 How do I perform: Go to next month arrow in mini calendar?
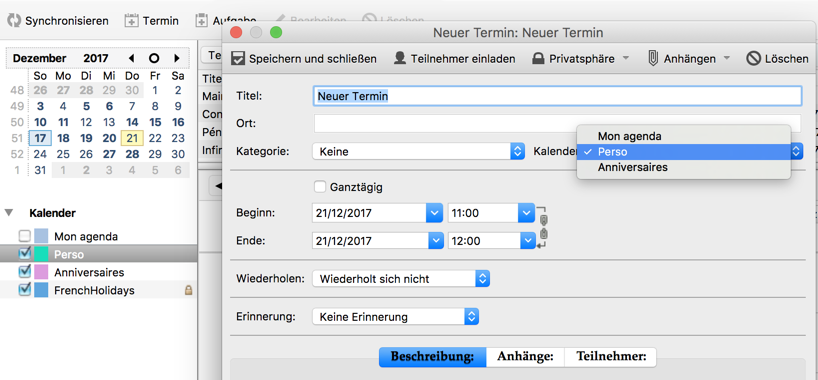(x=177, y=58)
